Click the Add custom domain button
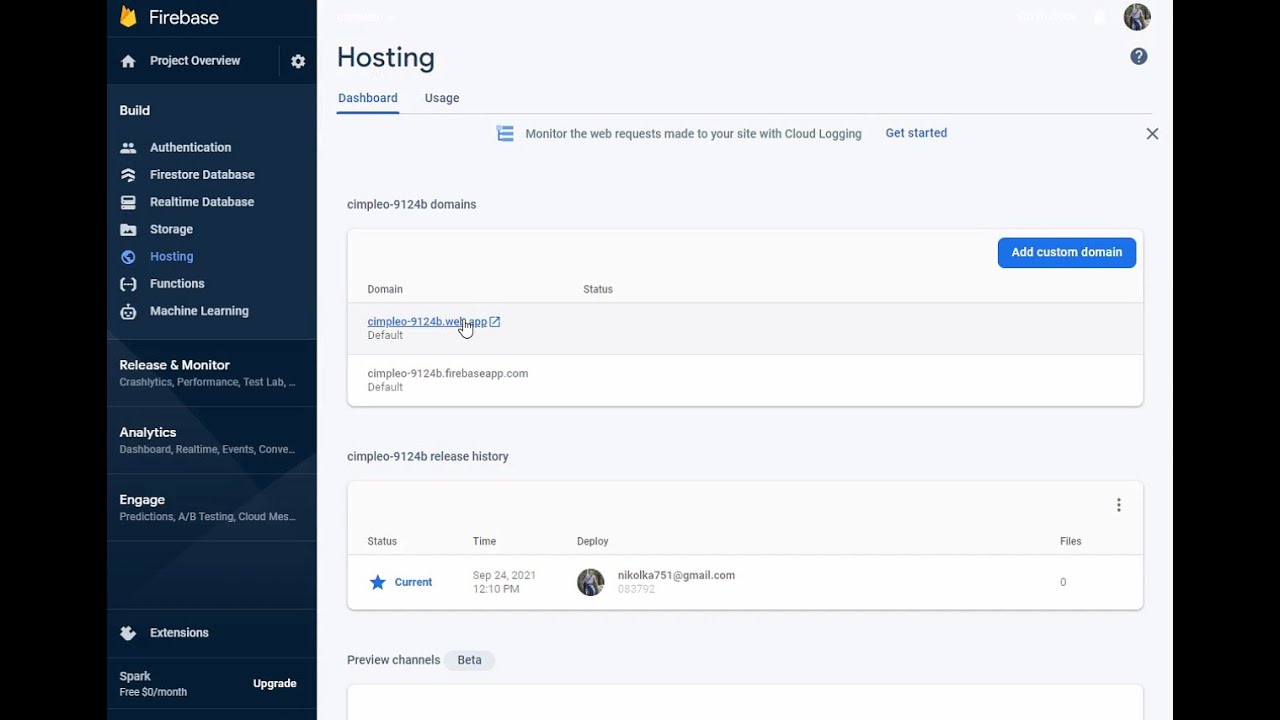This screenshot has height=720, width=1280. click(1067, 252)
